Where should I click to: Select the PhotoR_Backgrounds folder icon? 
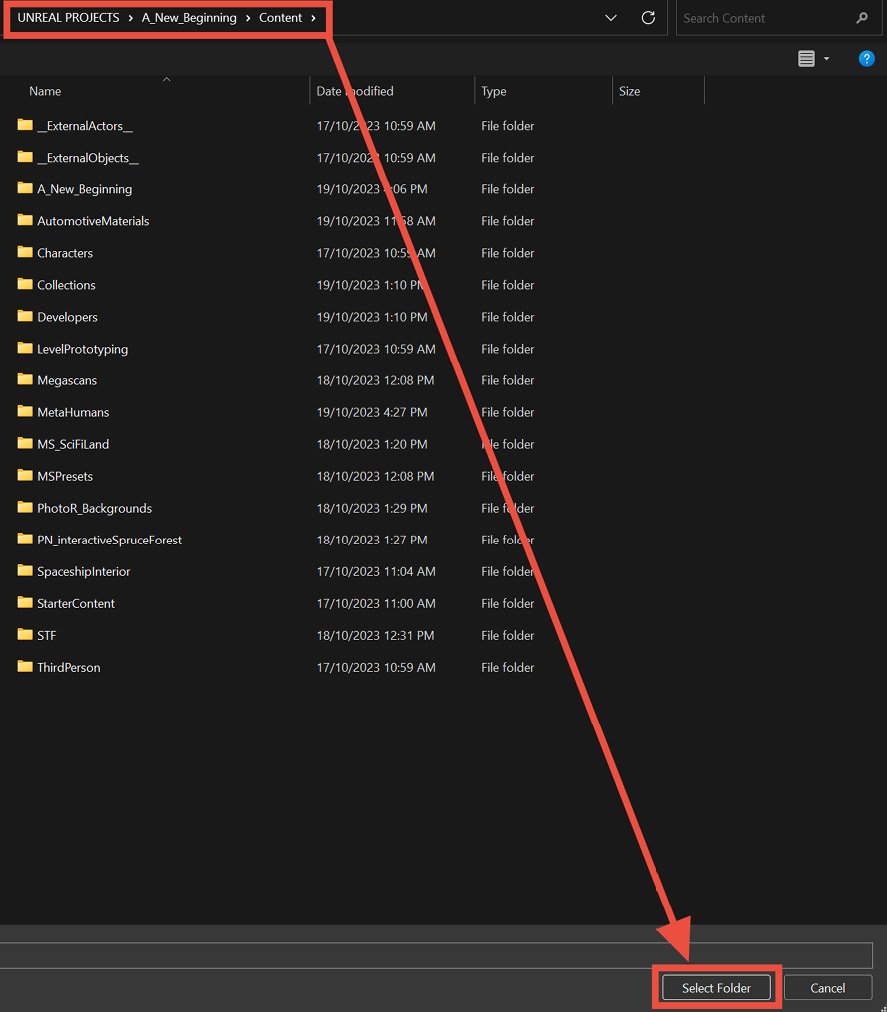tap(25, 507)
